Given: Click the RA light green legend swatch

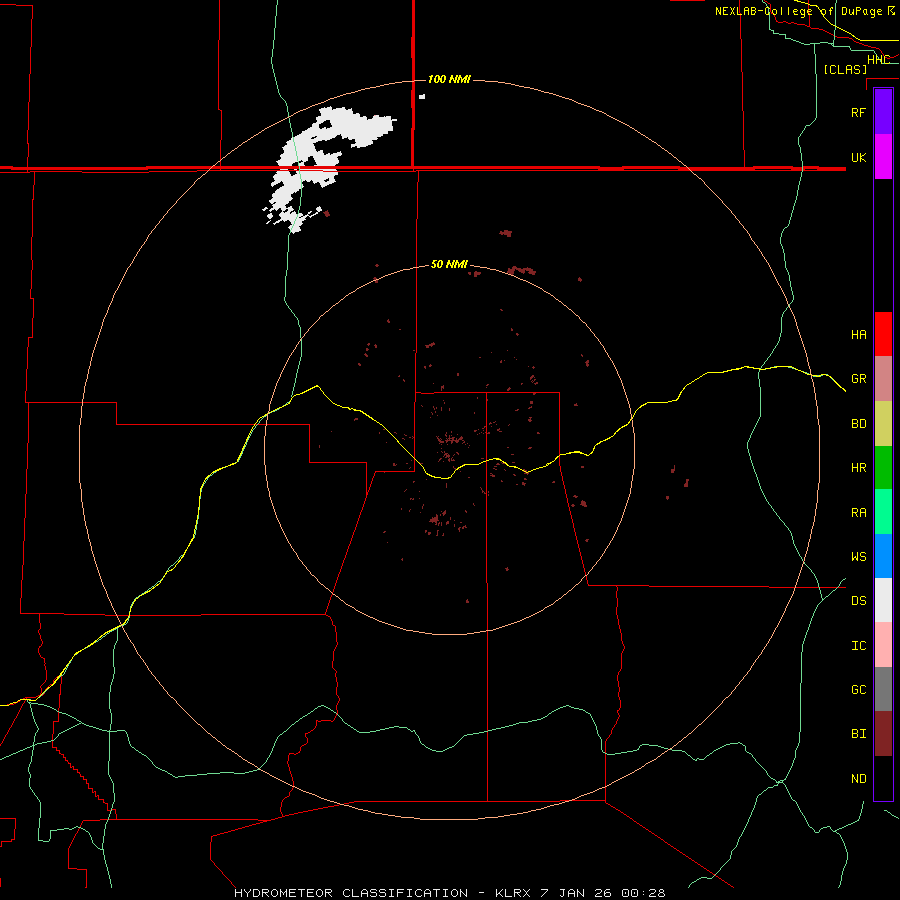Looking at the screenshot, I should click(883, 512).
